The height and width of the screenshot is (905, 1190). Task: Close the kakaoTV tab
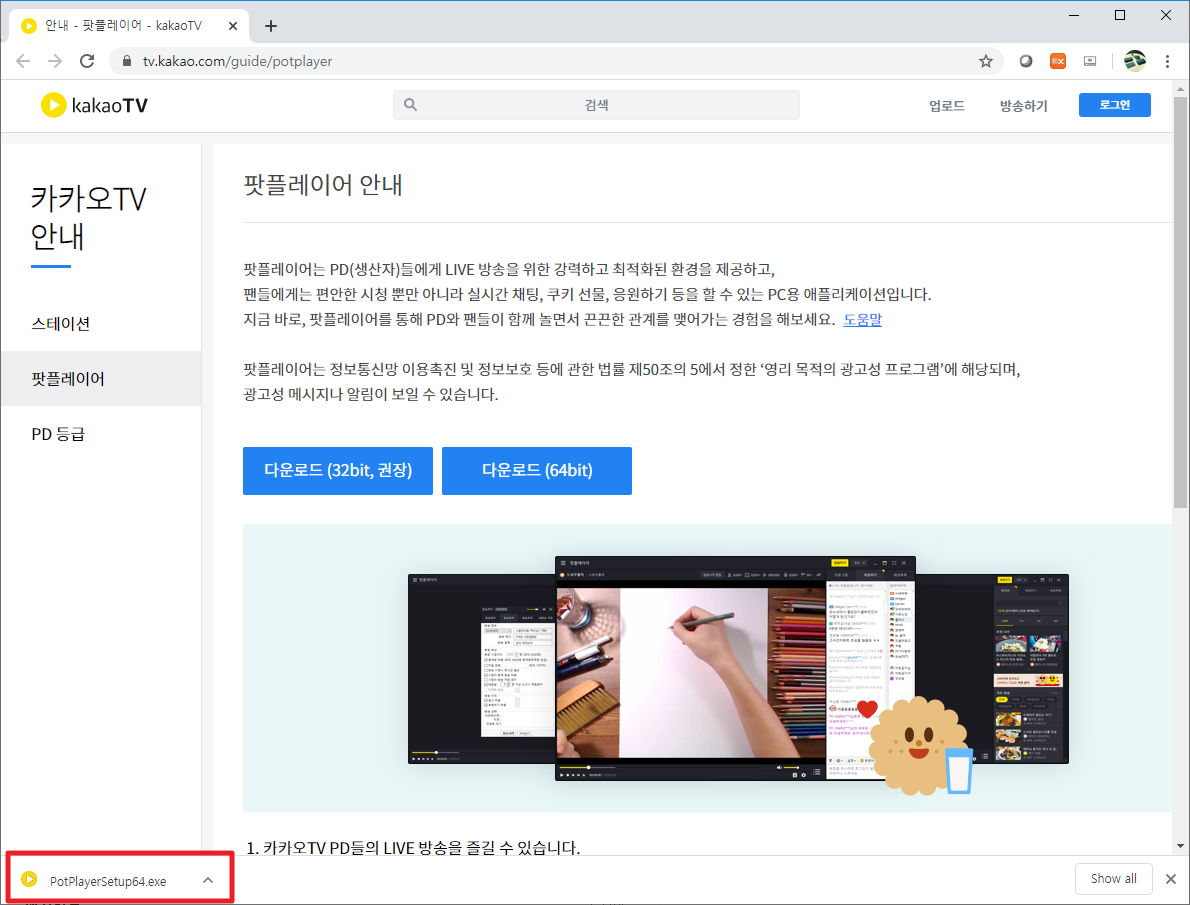coord(233,26)
